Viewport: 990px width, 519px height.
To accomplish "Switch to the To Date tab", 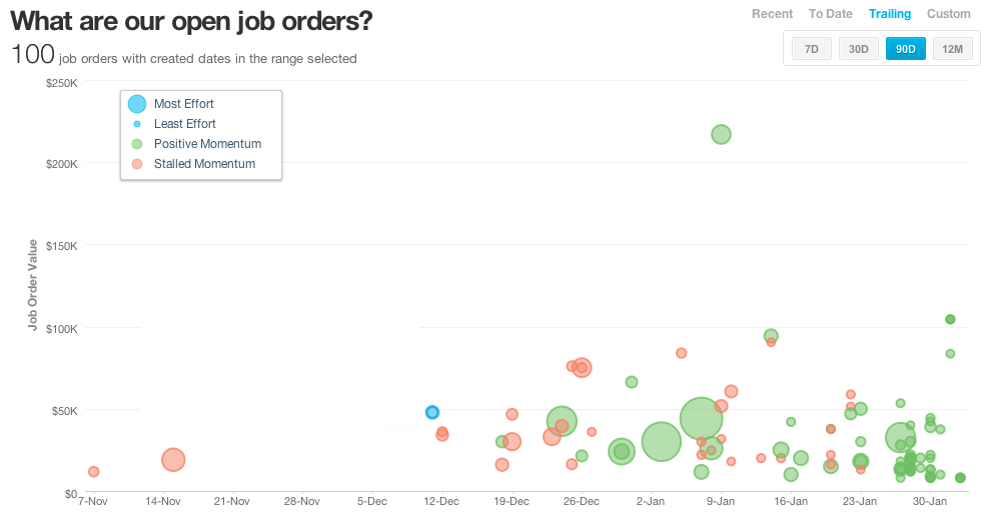I will (x=830, y=14).
